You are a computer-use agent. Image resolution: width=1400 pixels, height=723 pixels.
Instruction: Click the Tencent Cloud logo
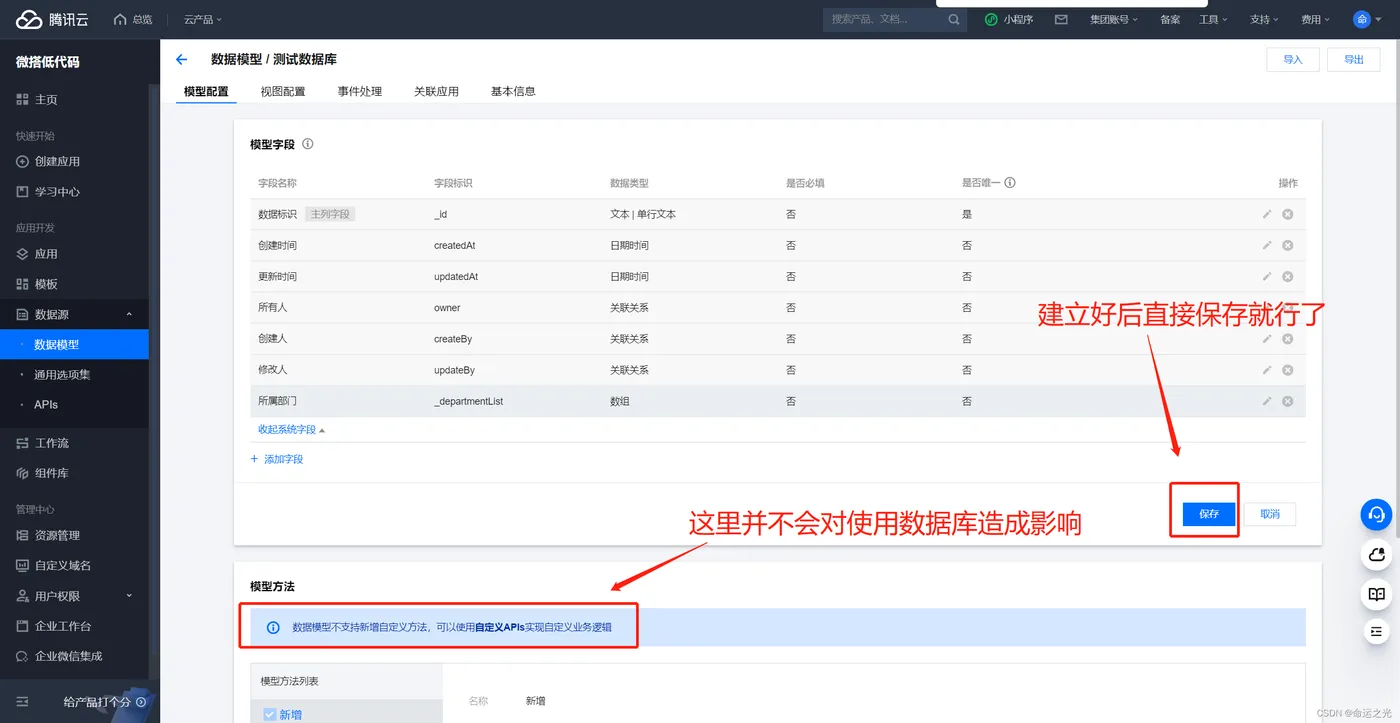(x=50, y=19)
